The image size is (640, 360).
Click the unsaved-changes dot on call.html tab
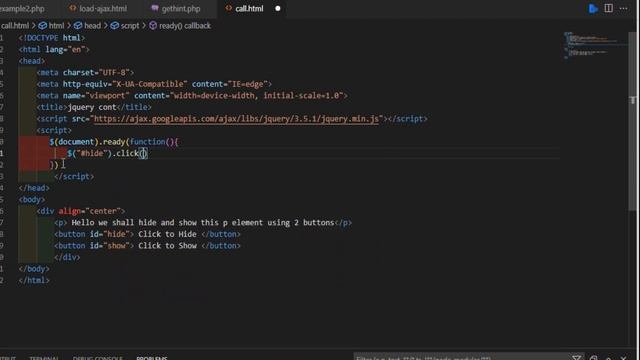pyautogui.click(x=278, y=8)
